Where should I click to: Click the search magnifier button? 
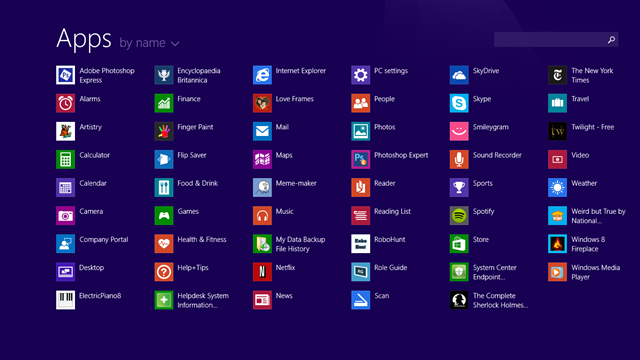tap(611, 40)
